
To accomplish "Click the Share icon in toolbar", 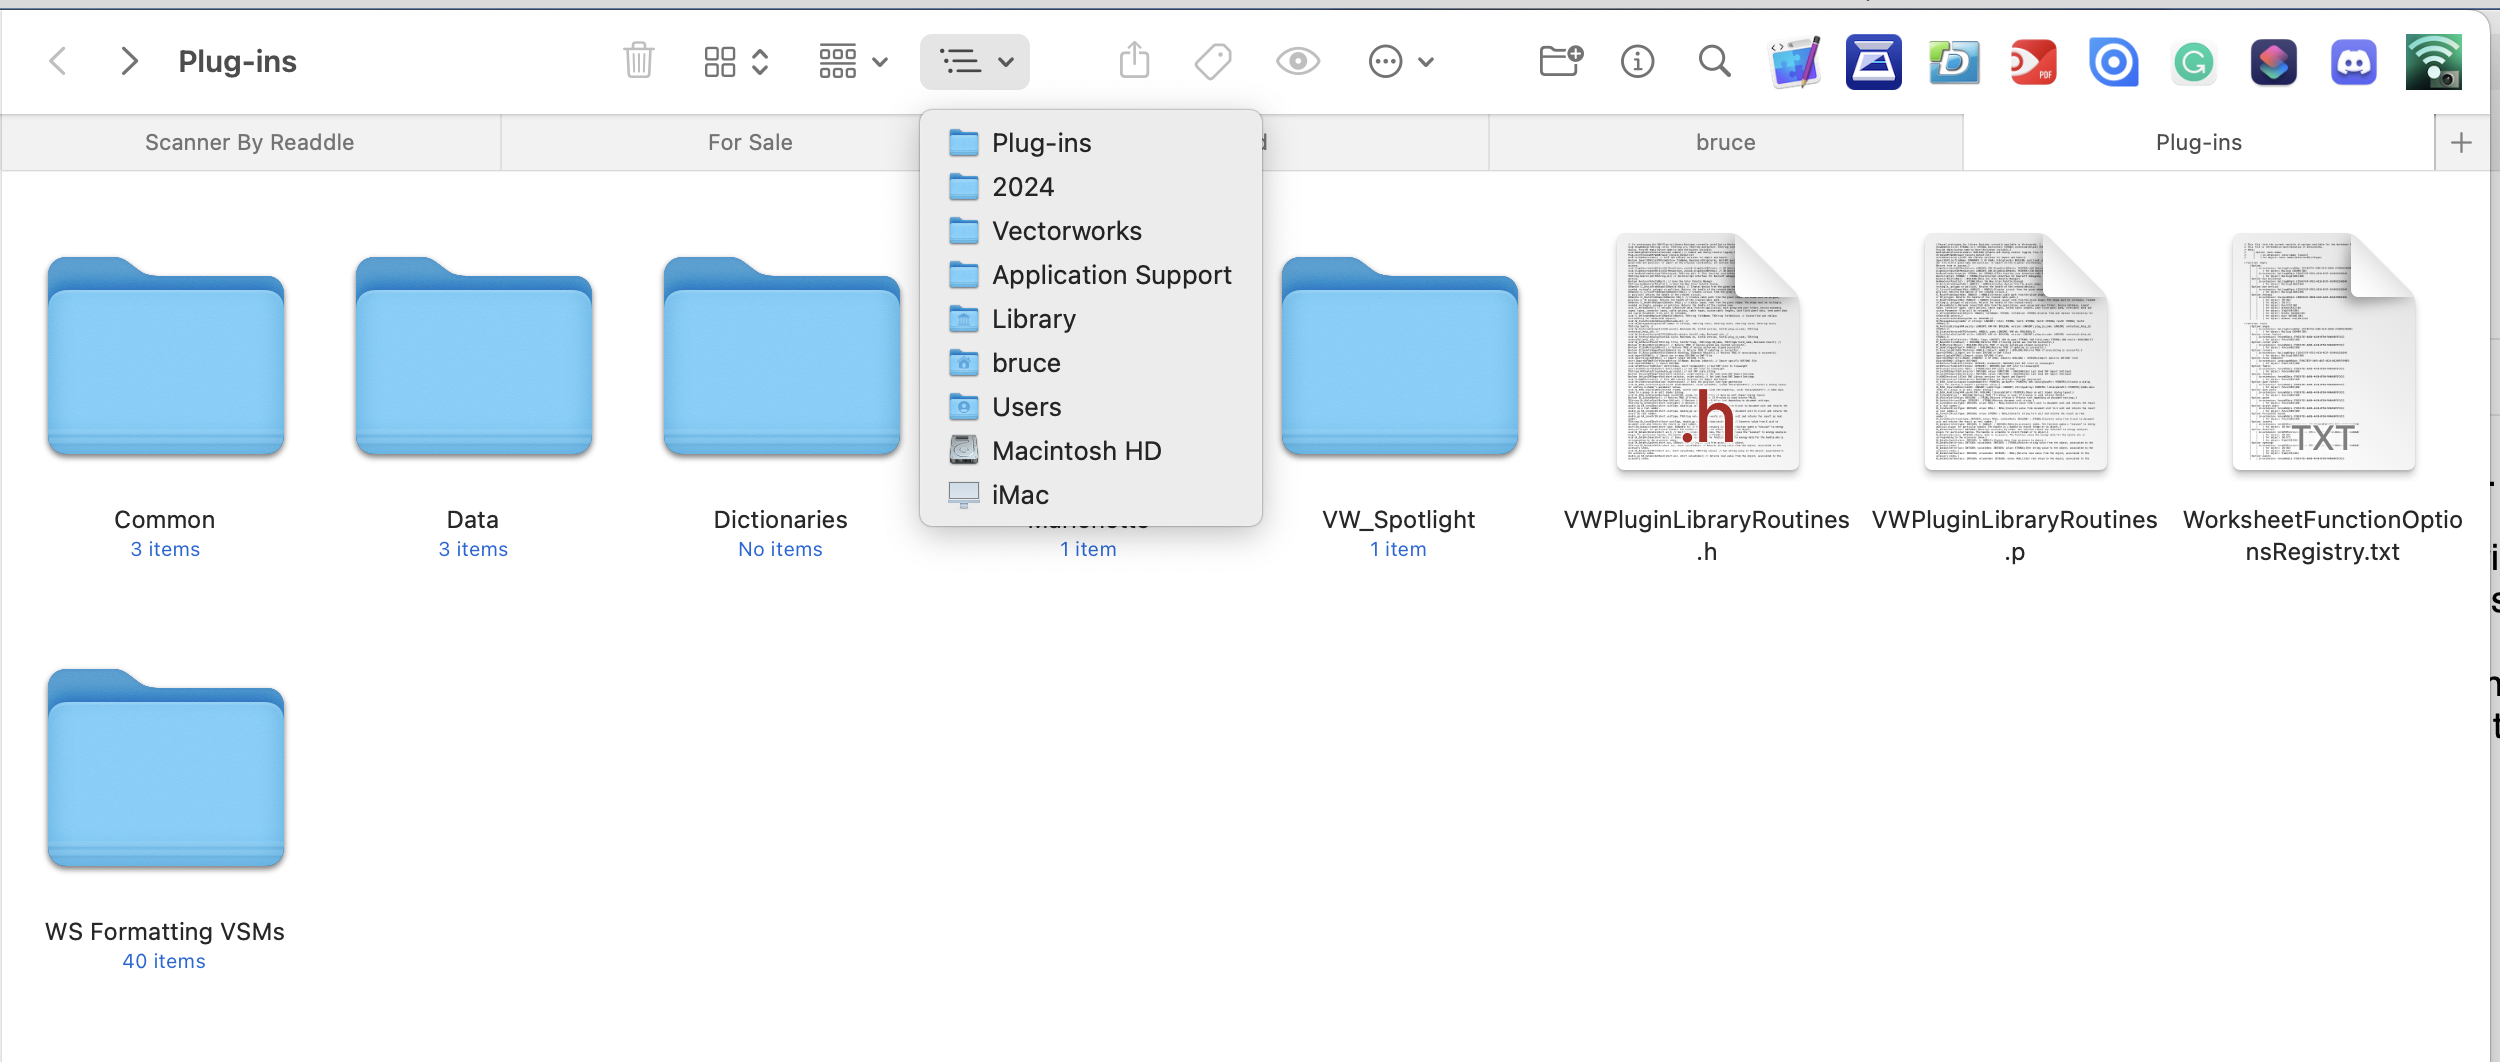I will 1134,61.
